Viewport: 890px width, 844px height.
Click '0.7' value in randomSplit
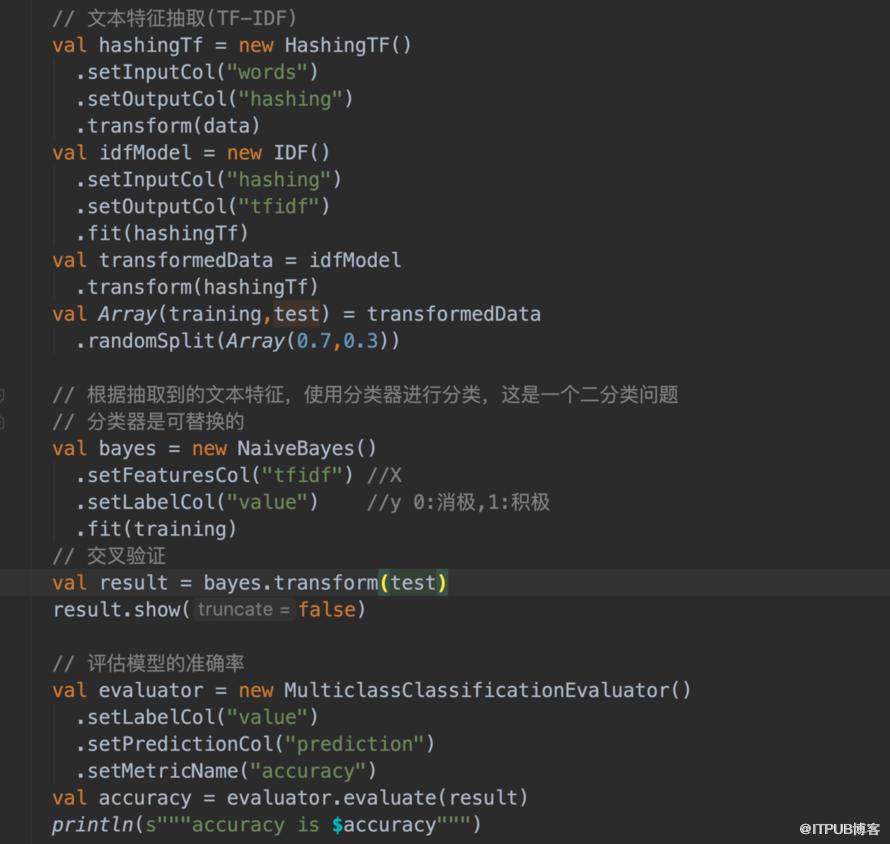point(313,341)
